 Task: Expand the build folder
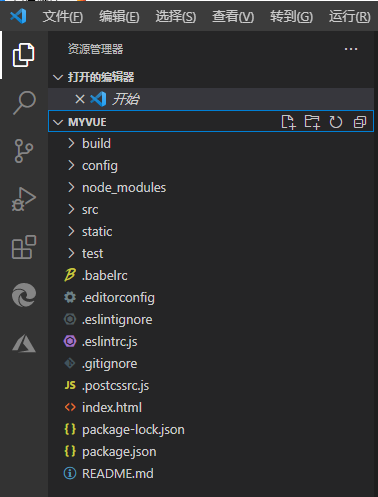click(71, 143)
